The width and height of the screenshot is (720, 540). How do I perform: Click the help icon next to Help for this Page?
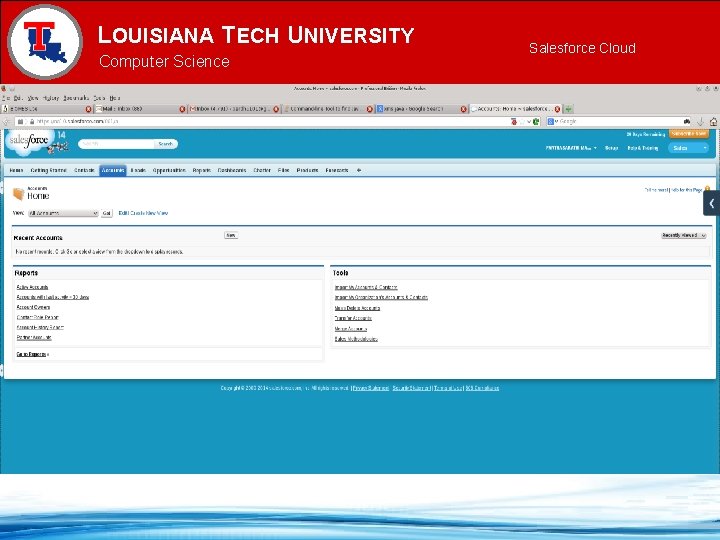[707, 189]
